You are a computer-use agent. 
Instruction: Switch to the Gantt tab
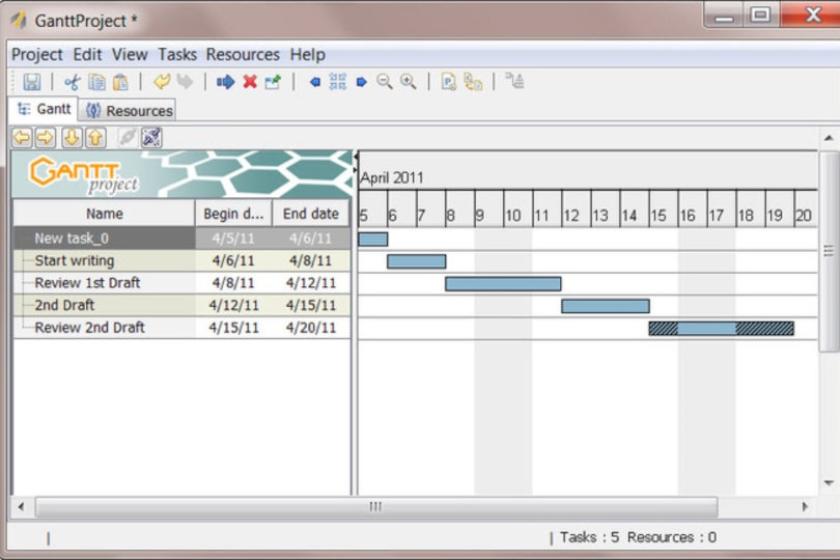pos(44,109)
